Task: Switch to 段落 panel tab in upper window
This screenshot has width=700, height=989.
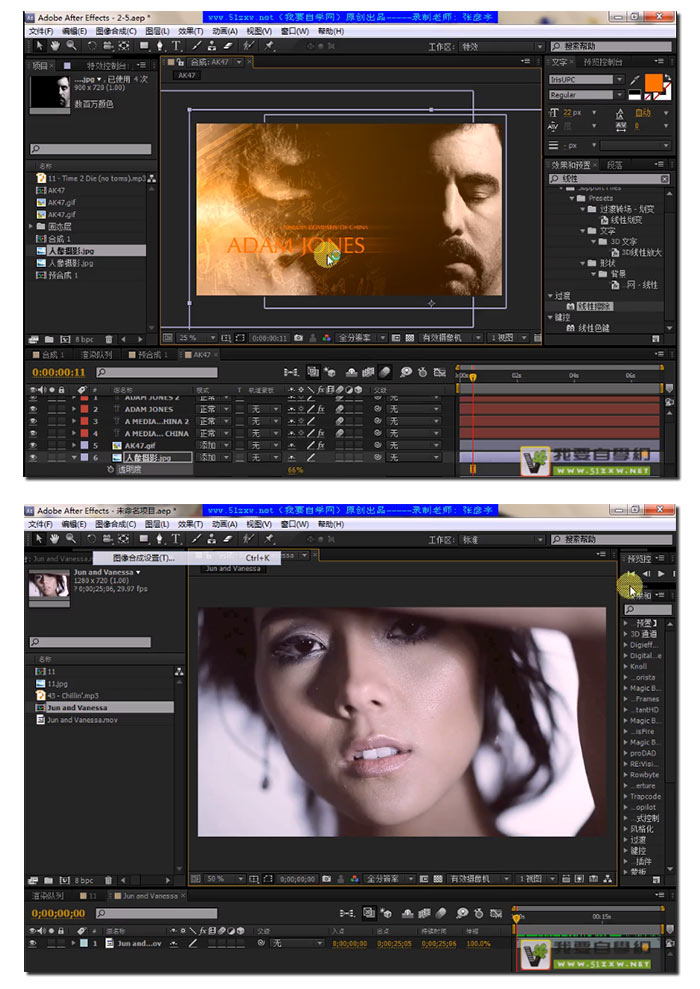Action: click(615, 165)
